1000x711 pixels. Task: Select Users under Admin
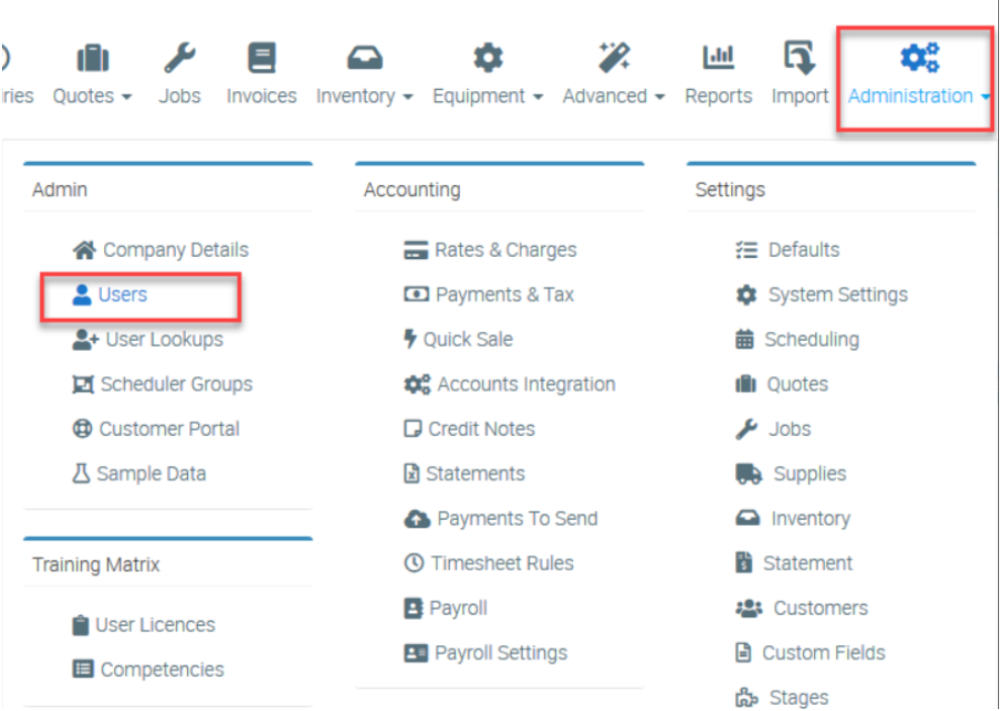(x=122, y=295)
